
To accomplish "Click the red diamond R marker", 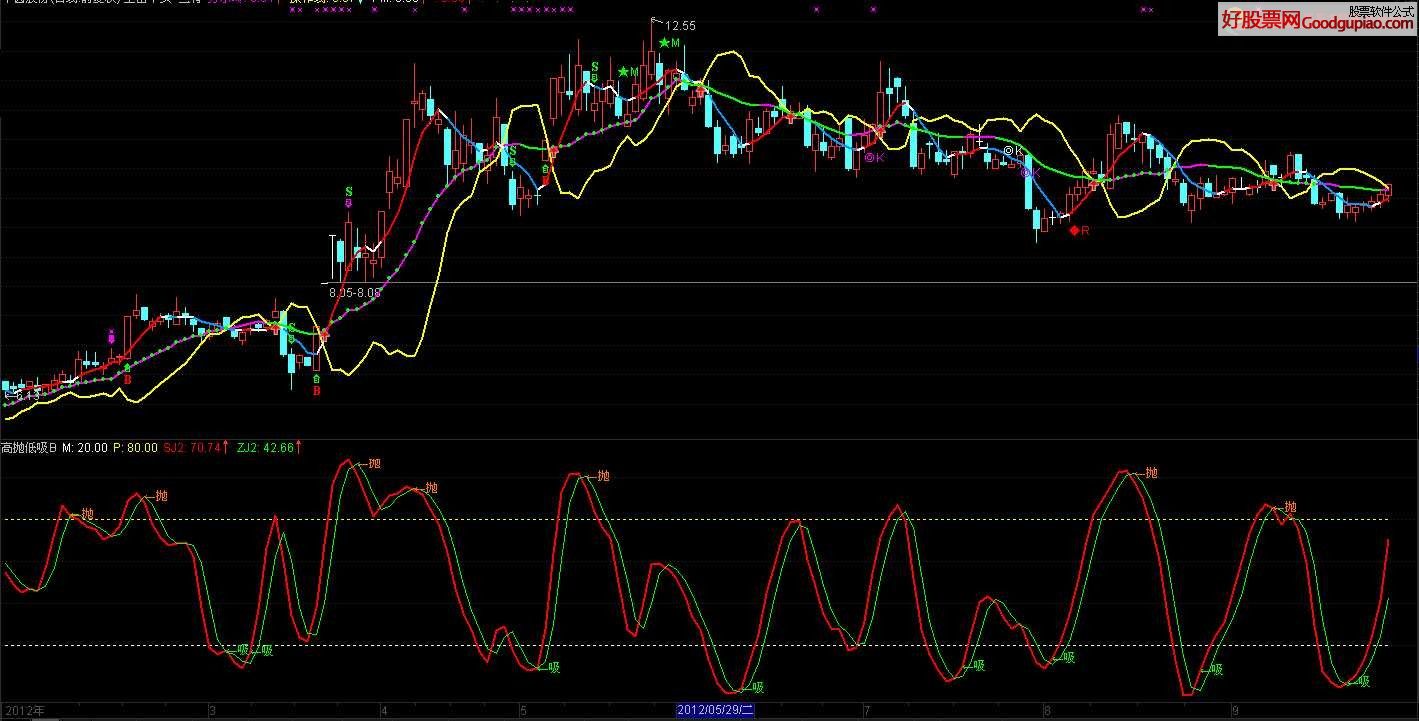I will tap(1079, 231).
